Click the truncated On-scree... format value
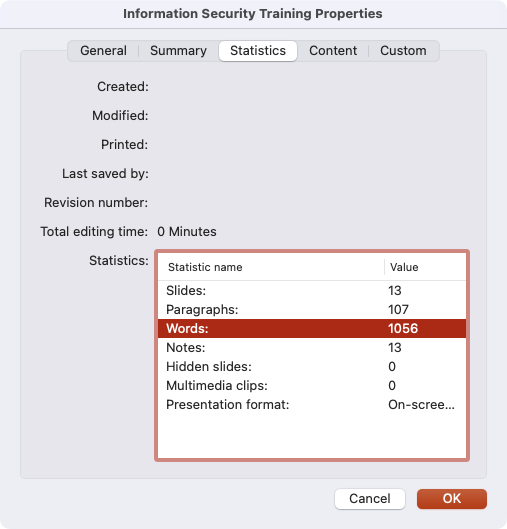This screenshot has width=507, height=529. pyautogui.click(x=421, y=405)
